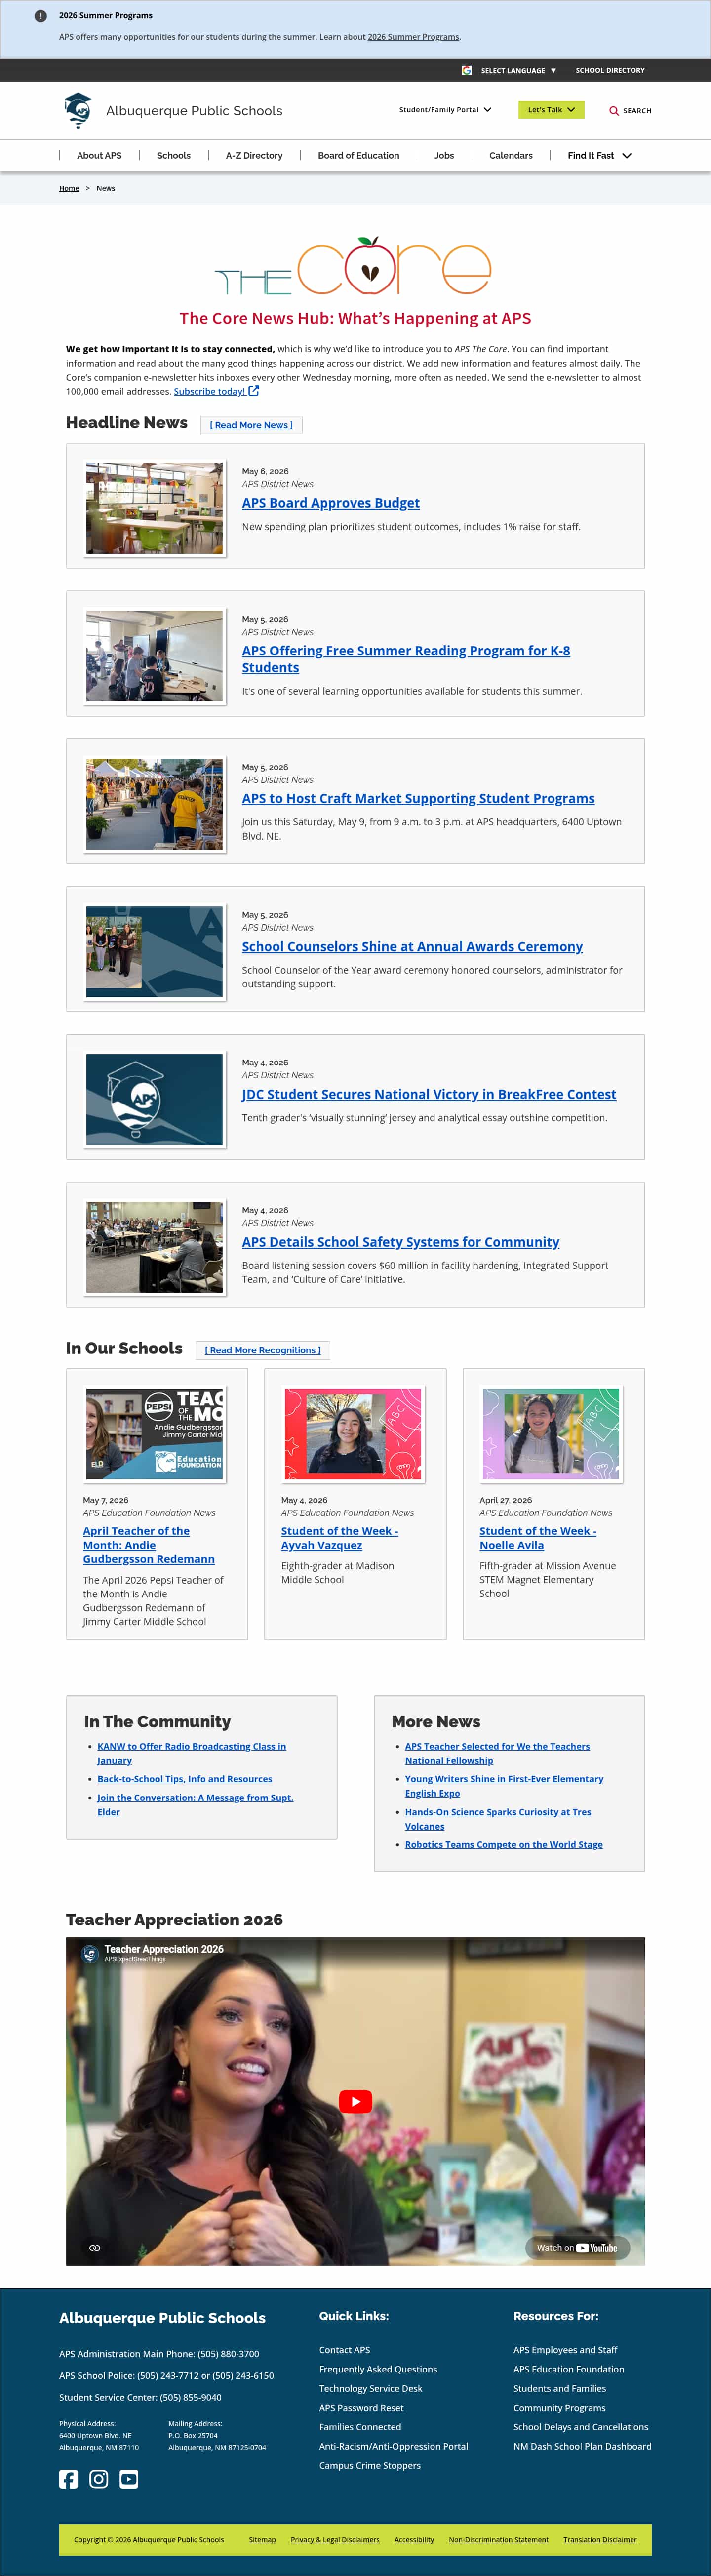This screenshot has width=711, height=2576.
Task: Click the craft market thumbnail image
Action: 155,804
